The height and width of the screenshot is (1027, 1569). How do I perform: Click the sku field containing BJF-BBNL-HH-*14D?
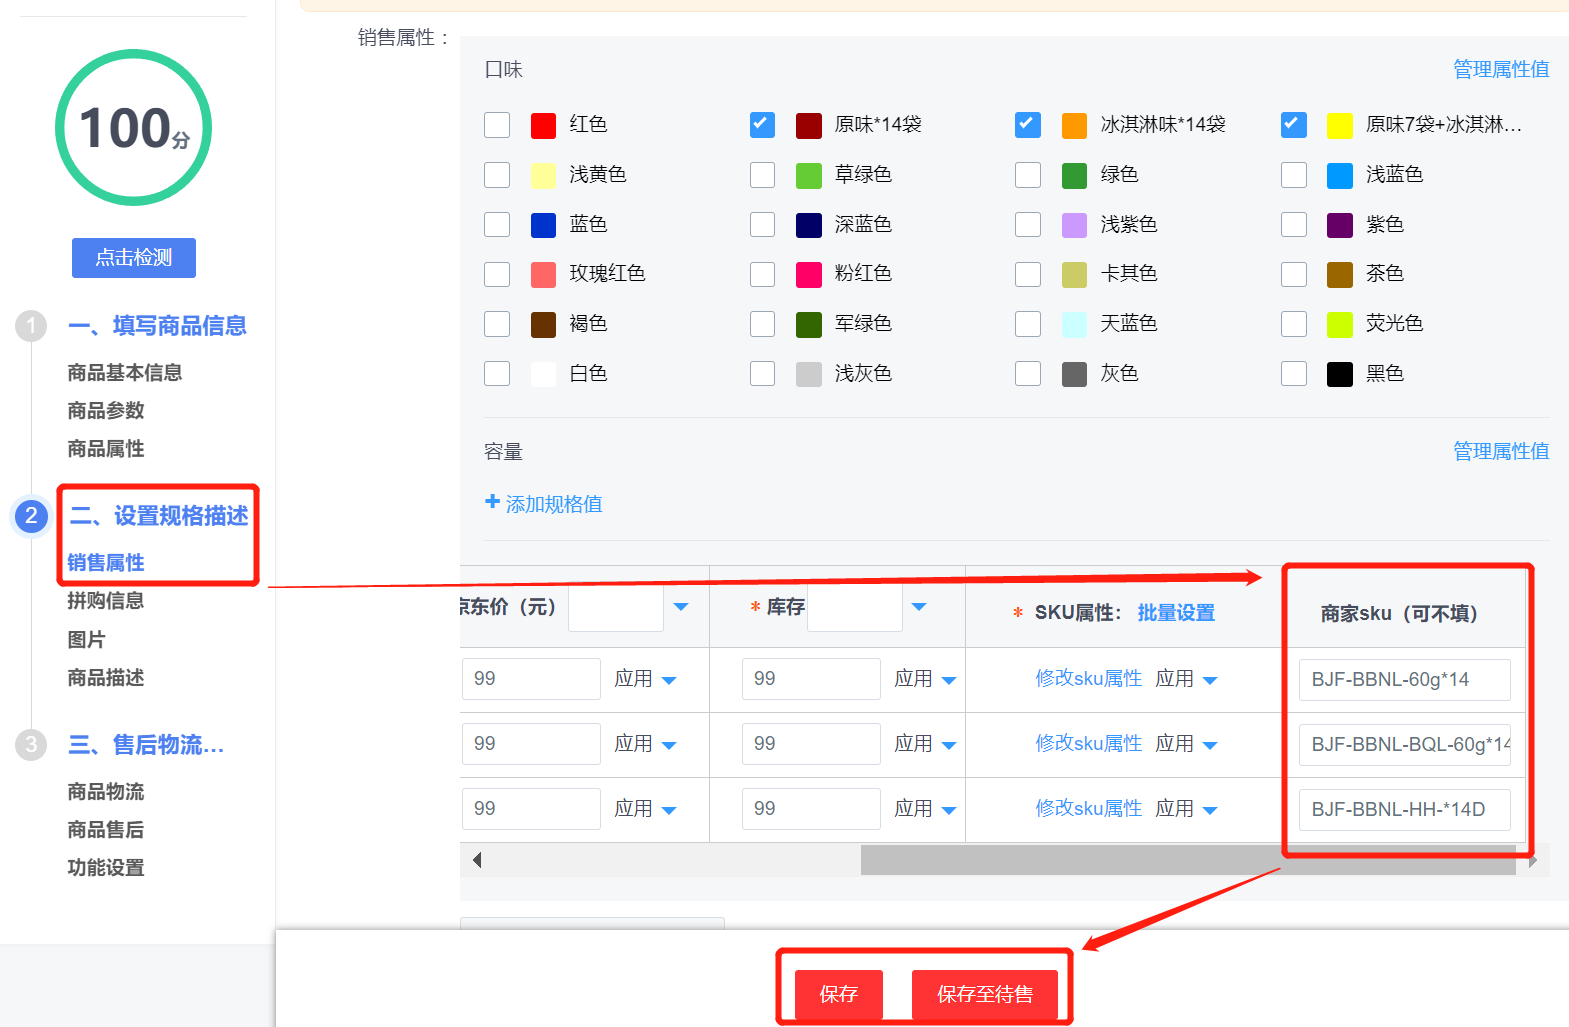[x=1404, y=809]
